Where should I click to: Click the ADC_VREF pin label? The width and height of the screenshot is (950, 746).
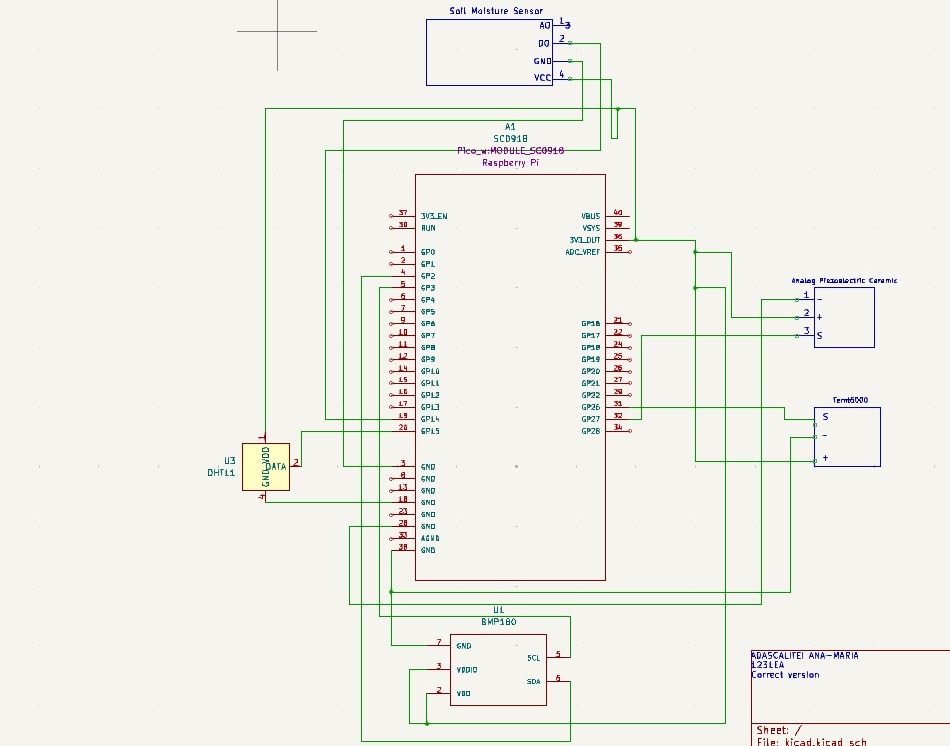pos(583,252)
